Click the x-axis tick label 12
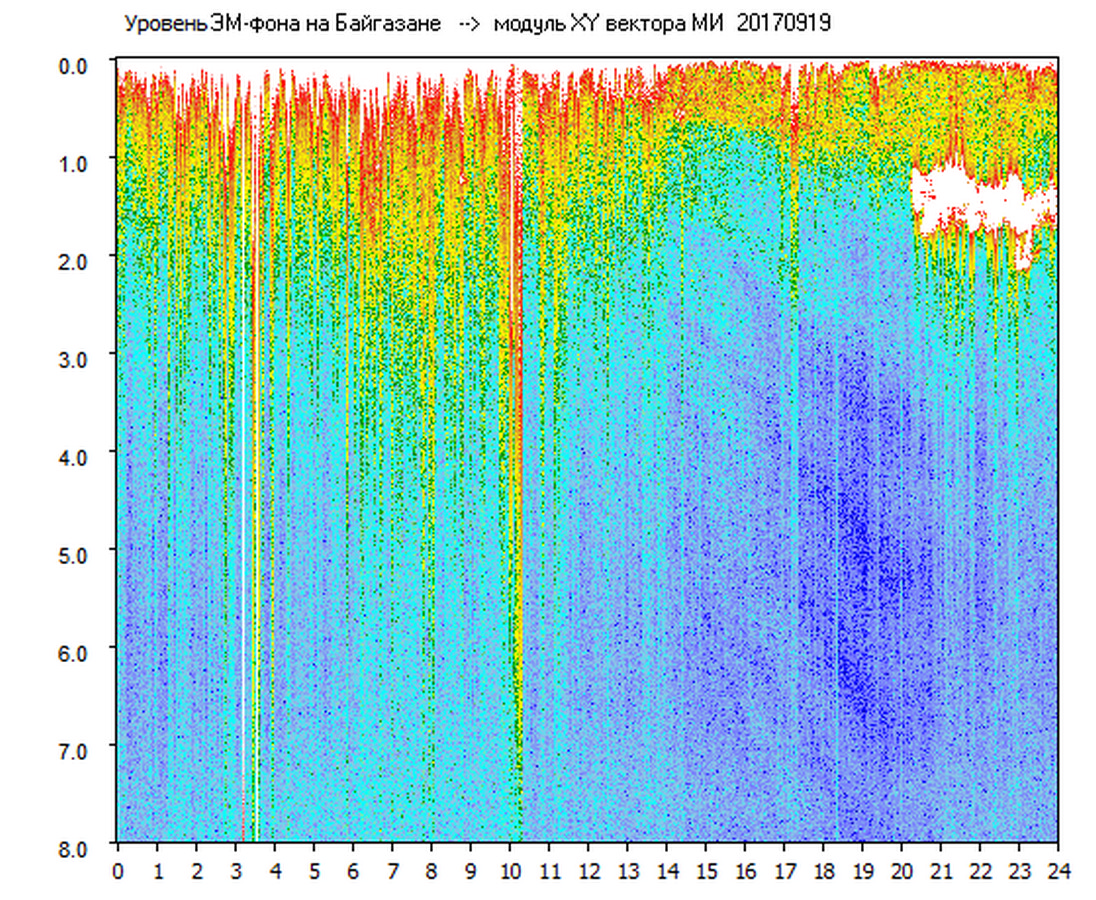The image size is (1096, 900). click(x=588, y=871)
